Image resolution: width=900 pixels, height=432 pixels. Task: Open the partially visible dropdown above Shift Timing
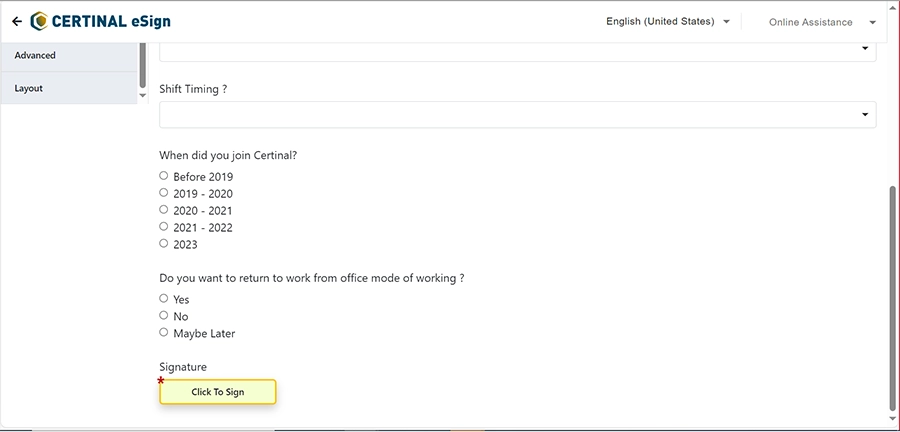pyautogui.click(x=517, y=52)
